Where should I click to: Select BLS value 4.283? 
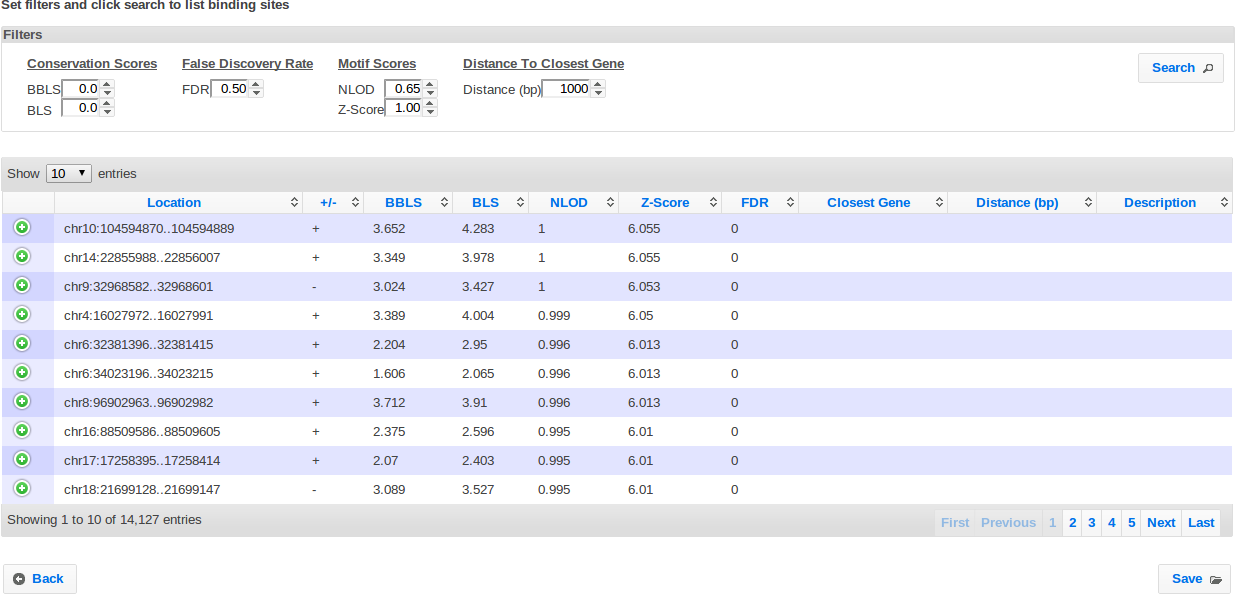click(x=478, y=229)
